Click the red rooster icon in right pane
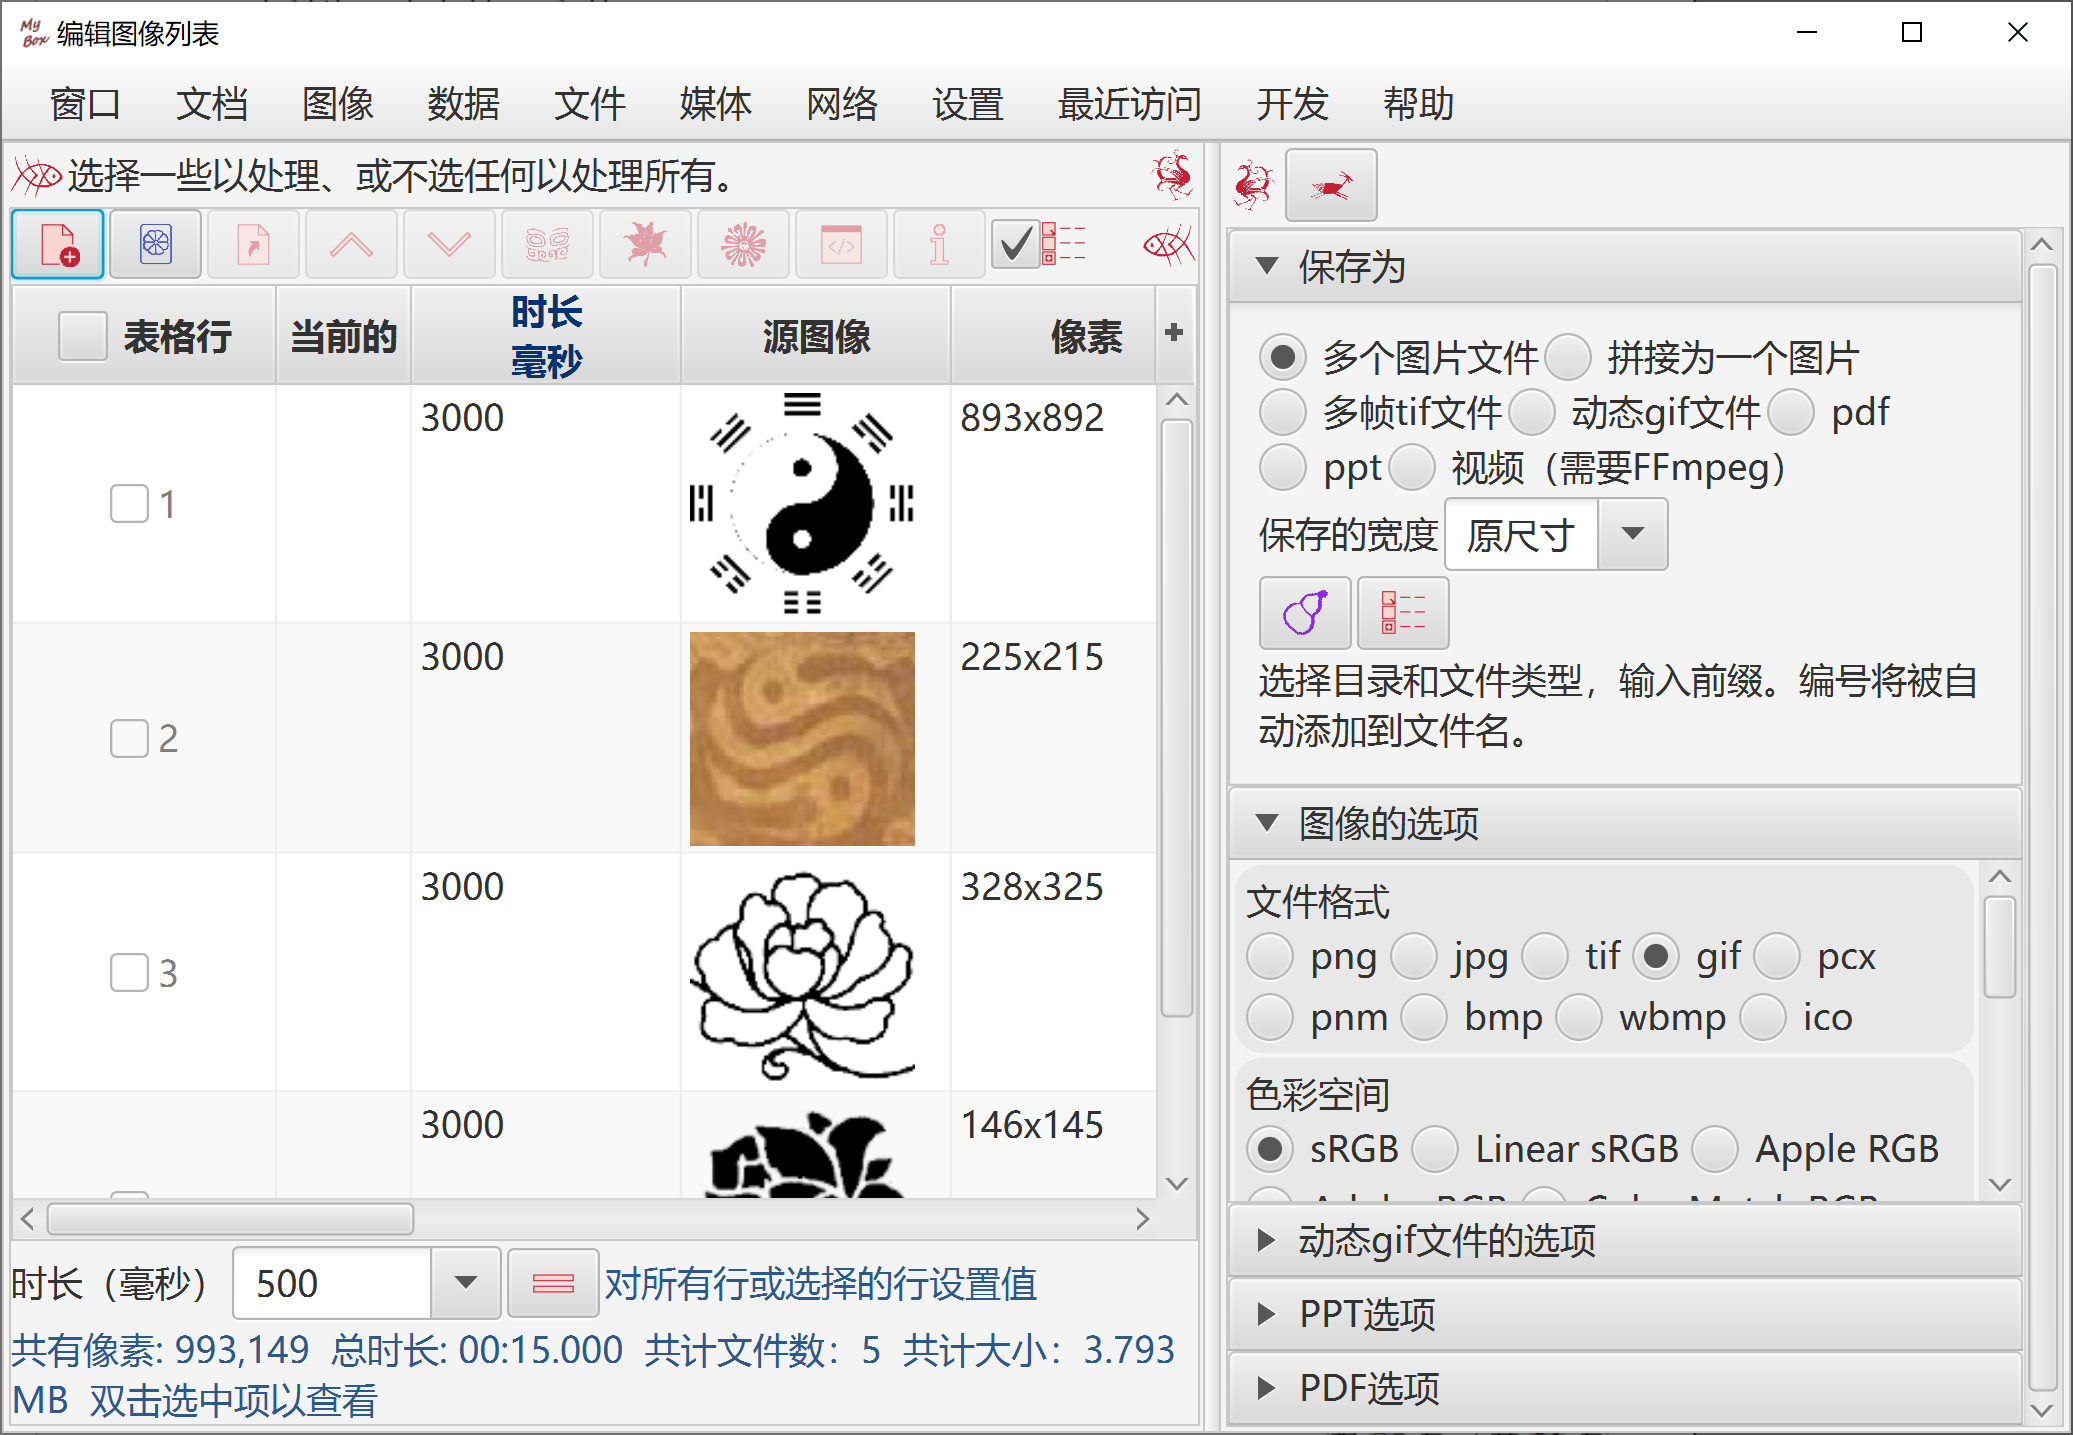This screenshot has width=2073, height=1435. pyautogui.click(x=1253, y=185)
